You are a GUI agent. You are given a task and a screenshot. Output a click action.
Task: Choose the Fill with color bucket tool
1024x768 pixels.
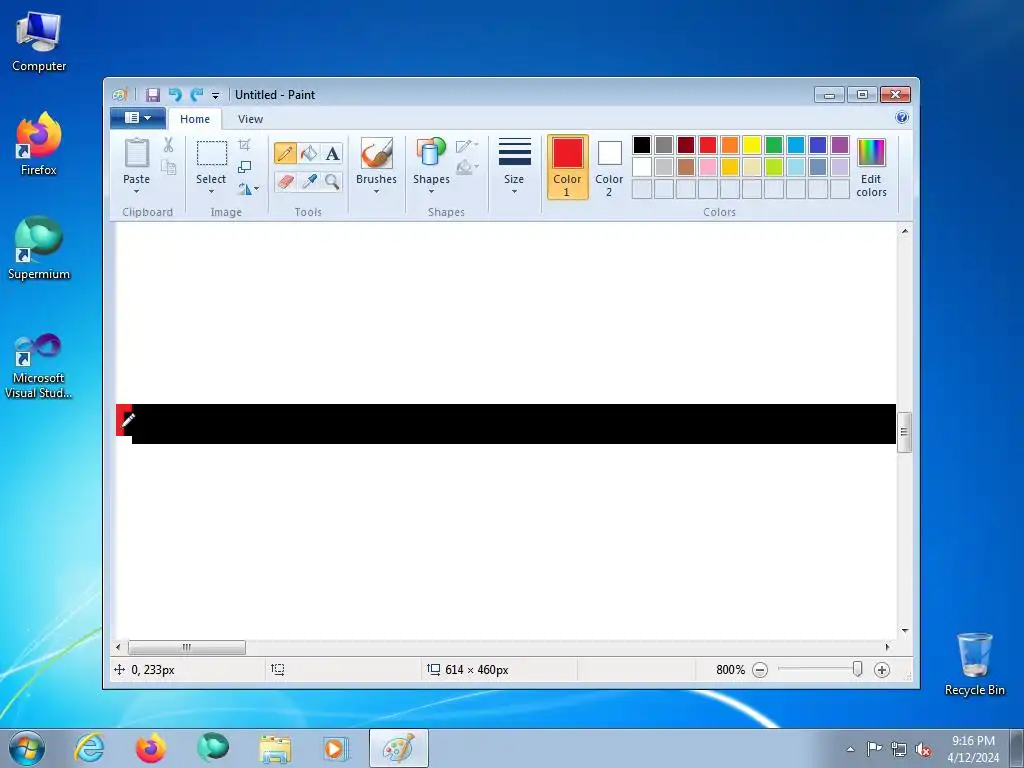click(x=309, y=153)
